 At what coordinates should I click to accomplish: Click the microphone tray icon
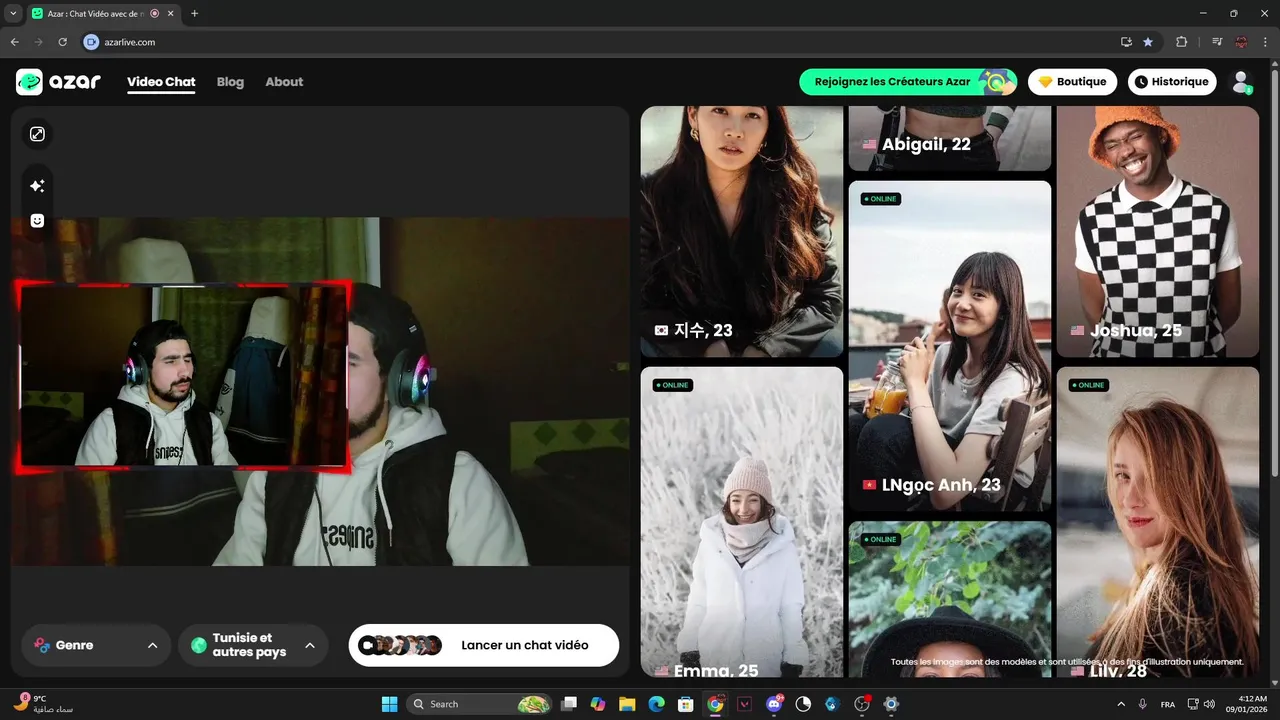(1143, 704)
